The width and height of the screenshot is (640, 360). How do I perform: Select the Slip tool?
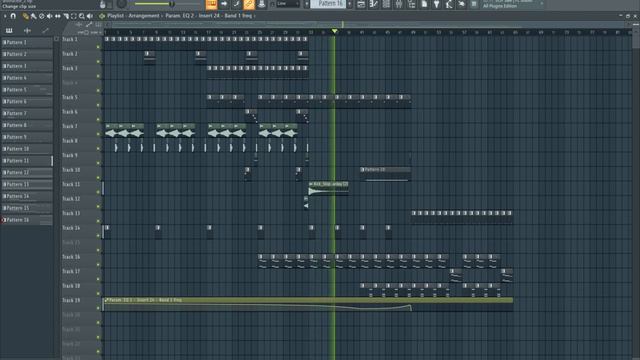tap(58, 16)
